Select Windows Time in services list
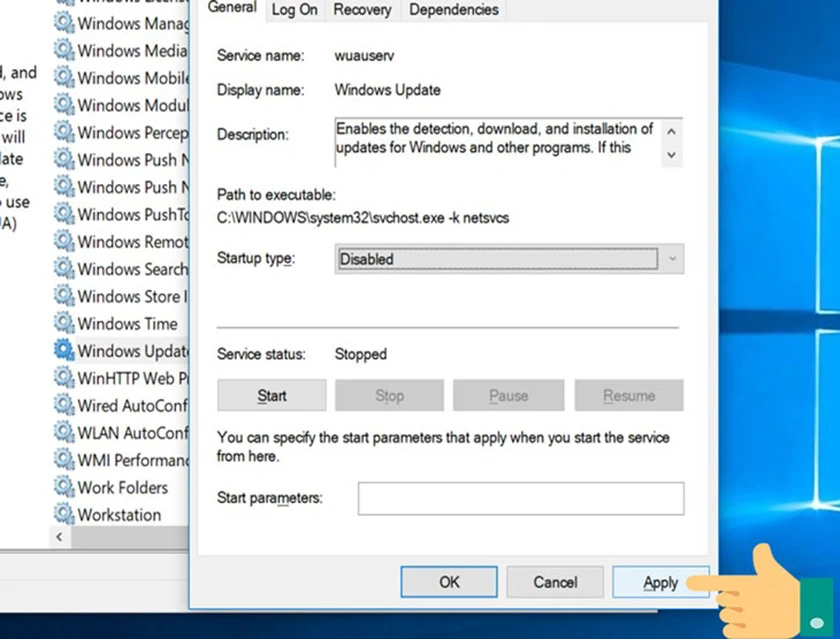 click(128, 324)
